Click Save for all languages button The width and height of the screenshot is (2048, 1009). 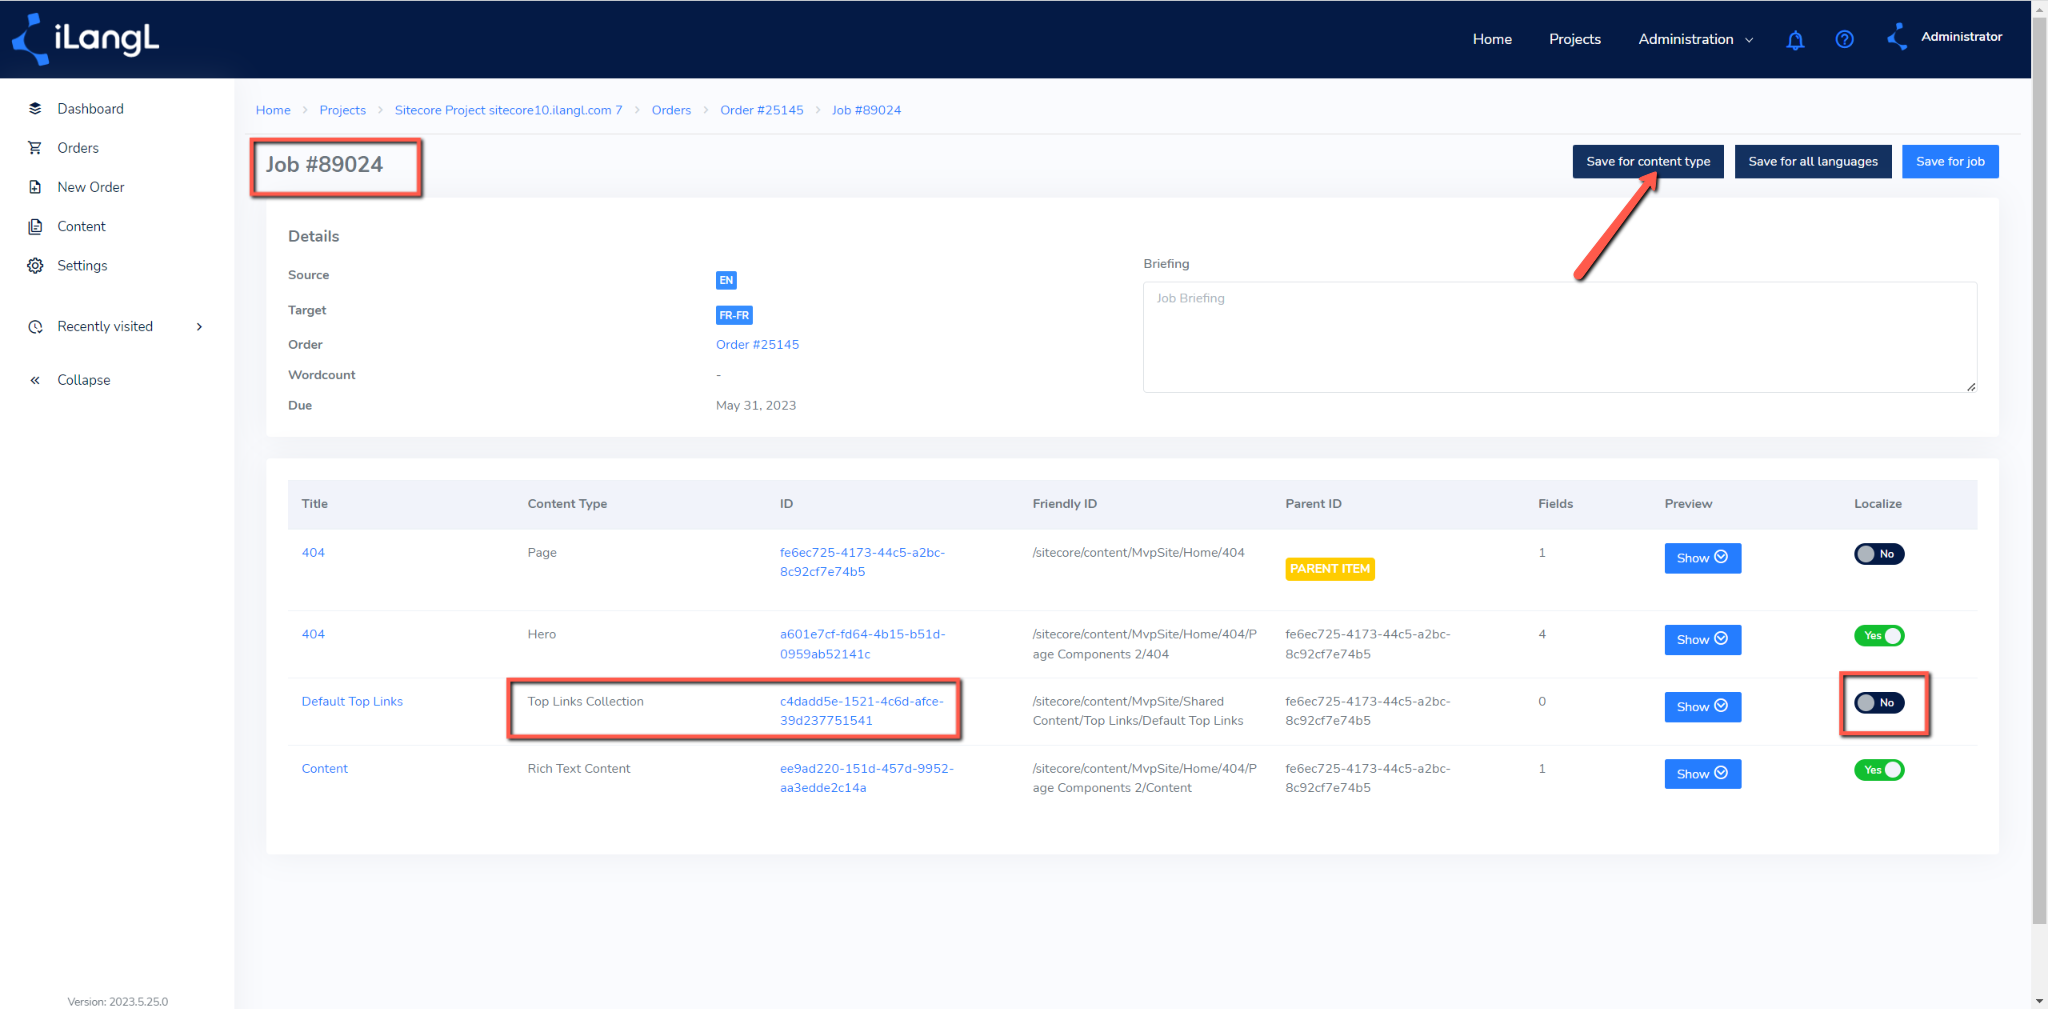1813,161
